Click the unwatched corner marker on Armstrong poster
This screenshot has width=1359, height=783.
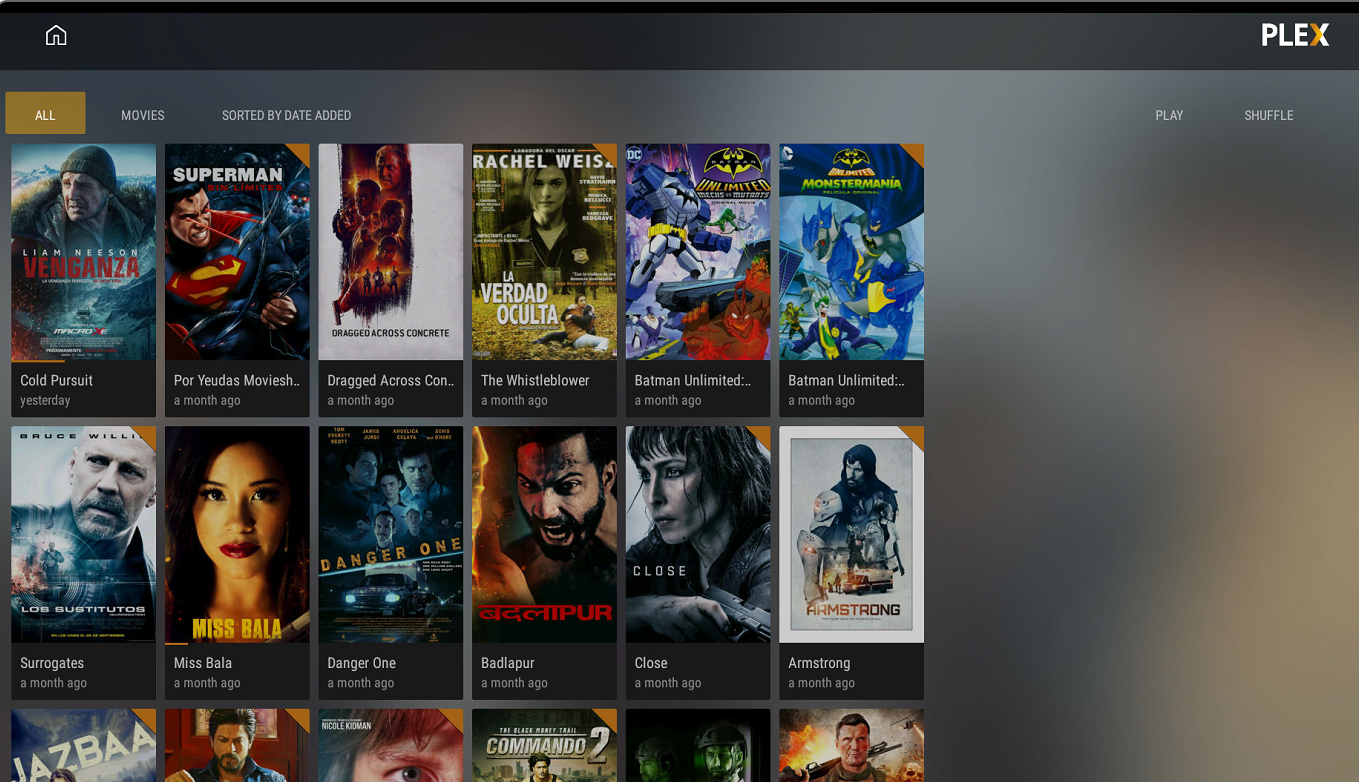(x=915, y=435)
